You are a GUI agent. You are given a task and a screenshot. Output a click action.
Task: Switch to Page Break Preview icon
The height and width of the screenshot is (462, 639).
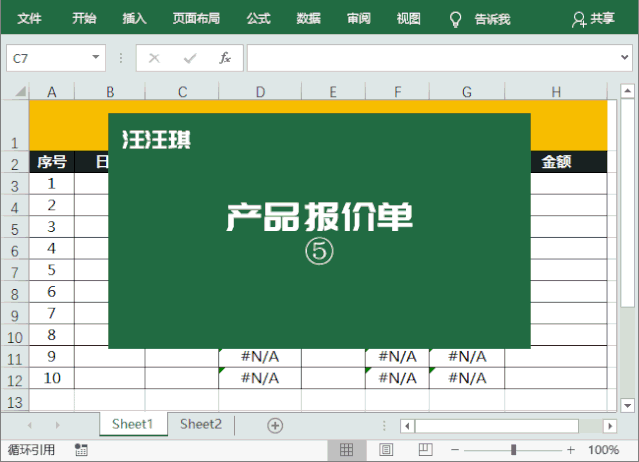[425, 450]
